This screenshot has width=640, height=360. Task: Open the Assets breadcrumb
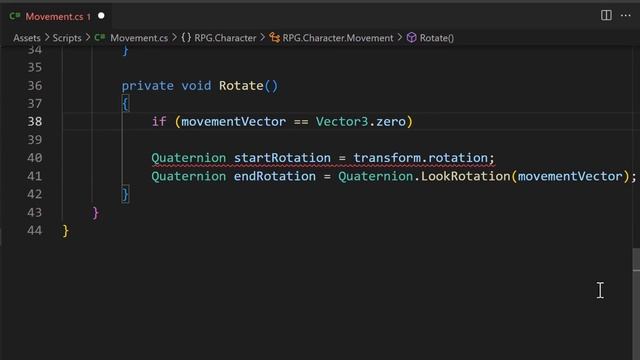click(x=27, y=38)
